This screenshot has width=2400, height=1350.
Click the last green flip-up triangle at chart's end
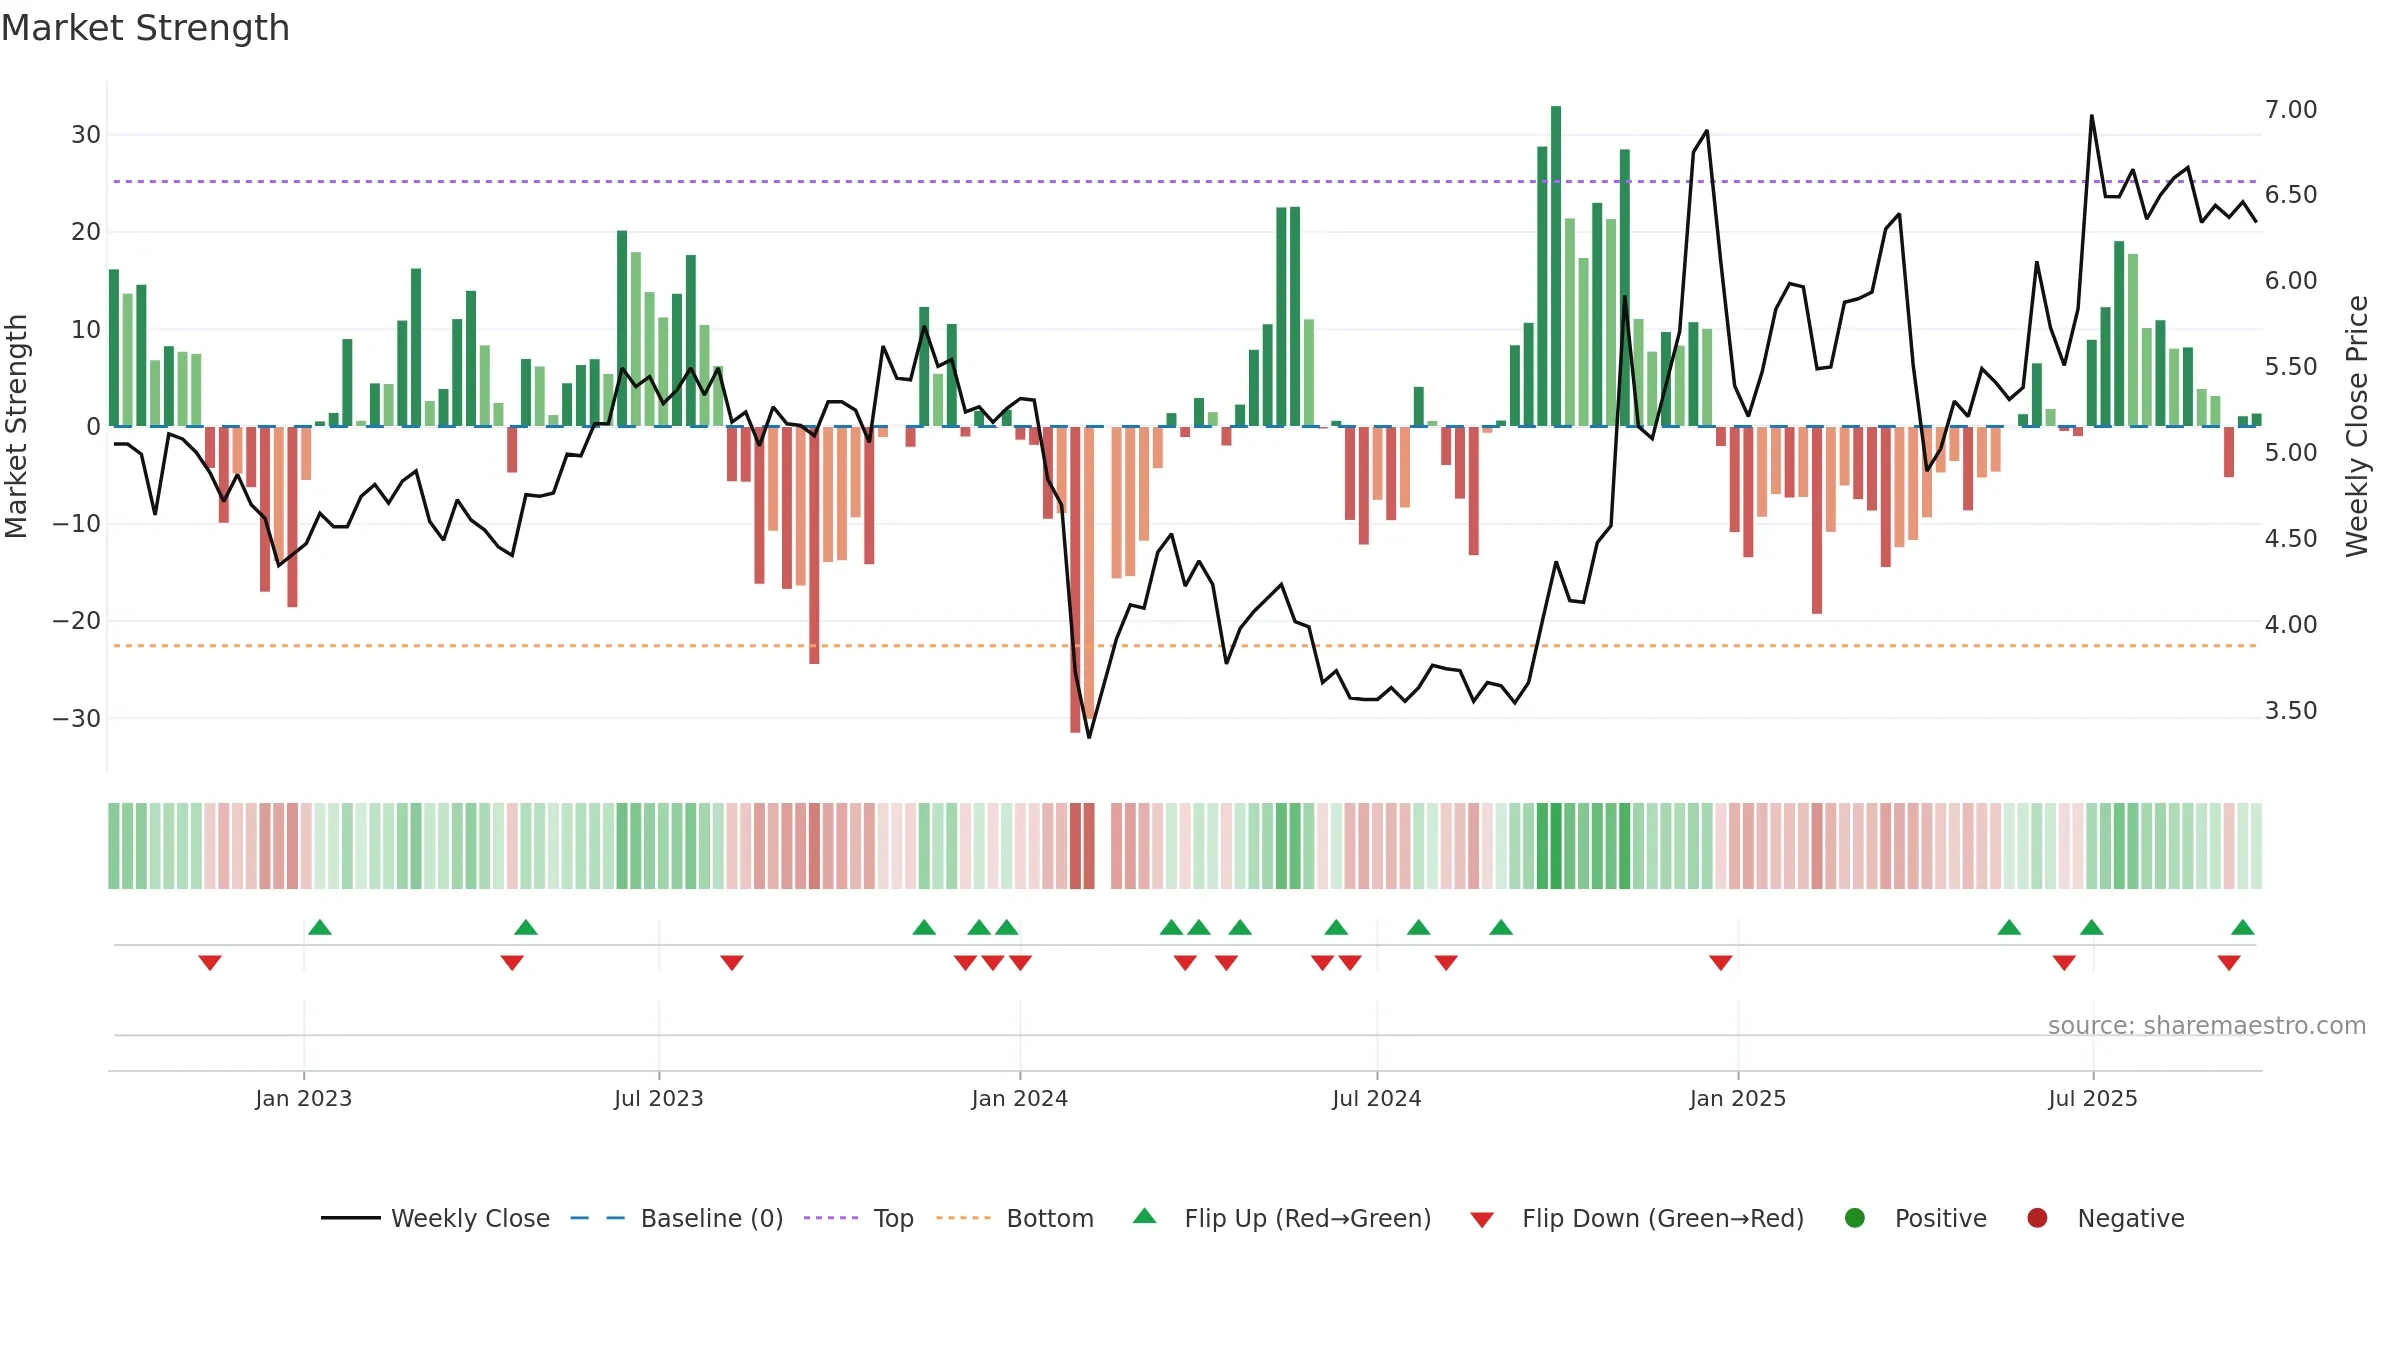[2243, 927]
